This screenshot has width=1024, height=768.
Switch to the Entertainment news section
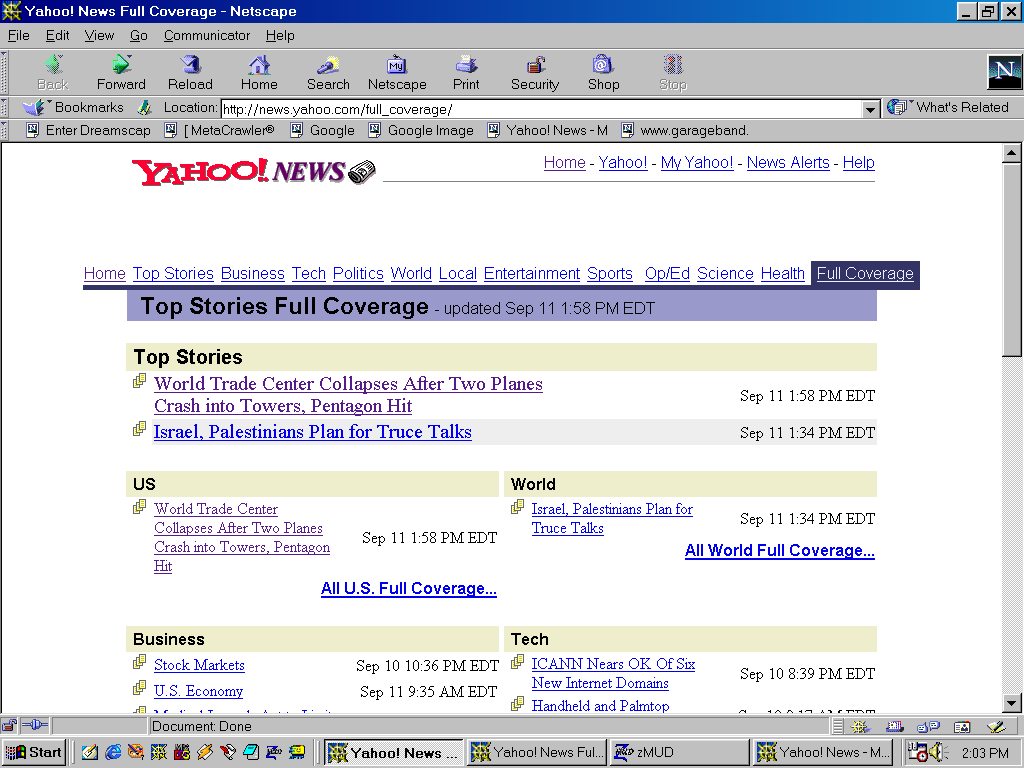[532, 273]
